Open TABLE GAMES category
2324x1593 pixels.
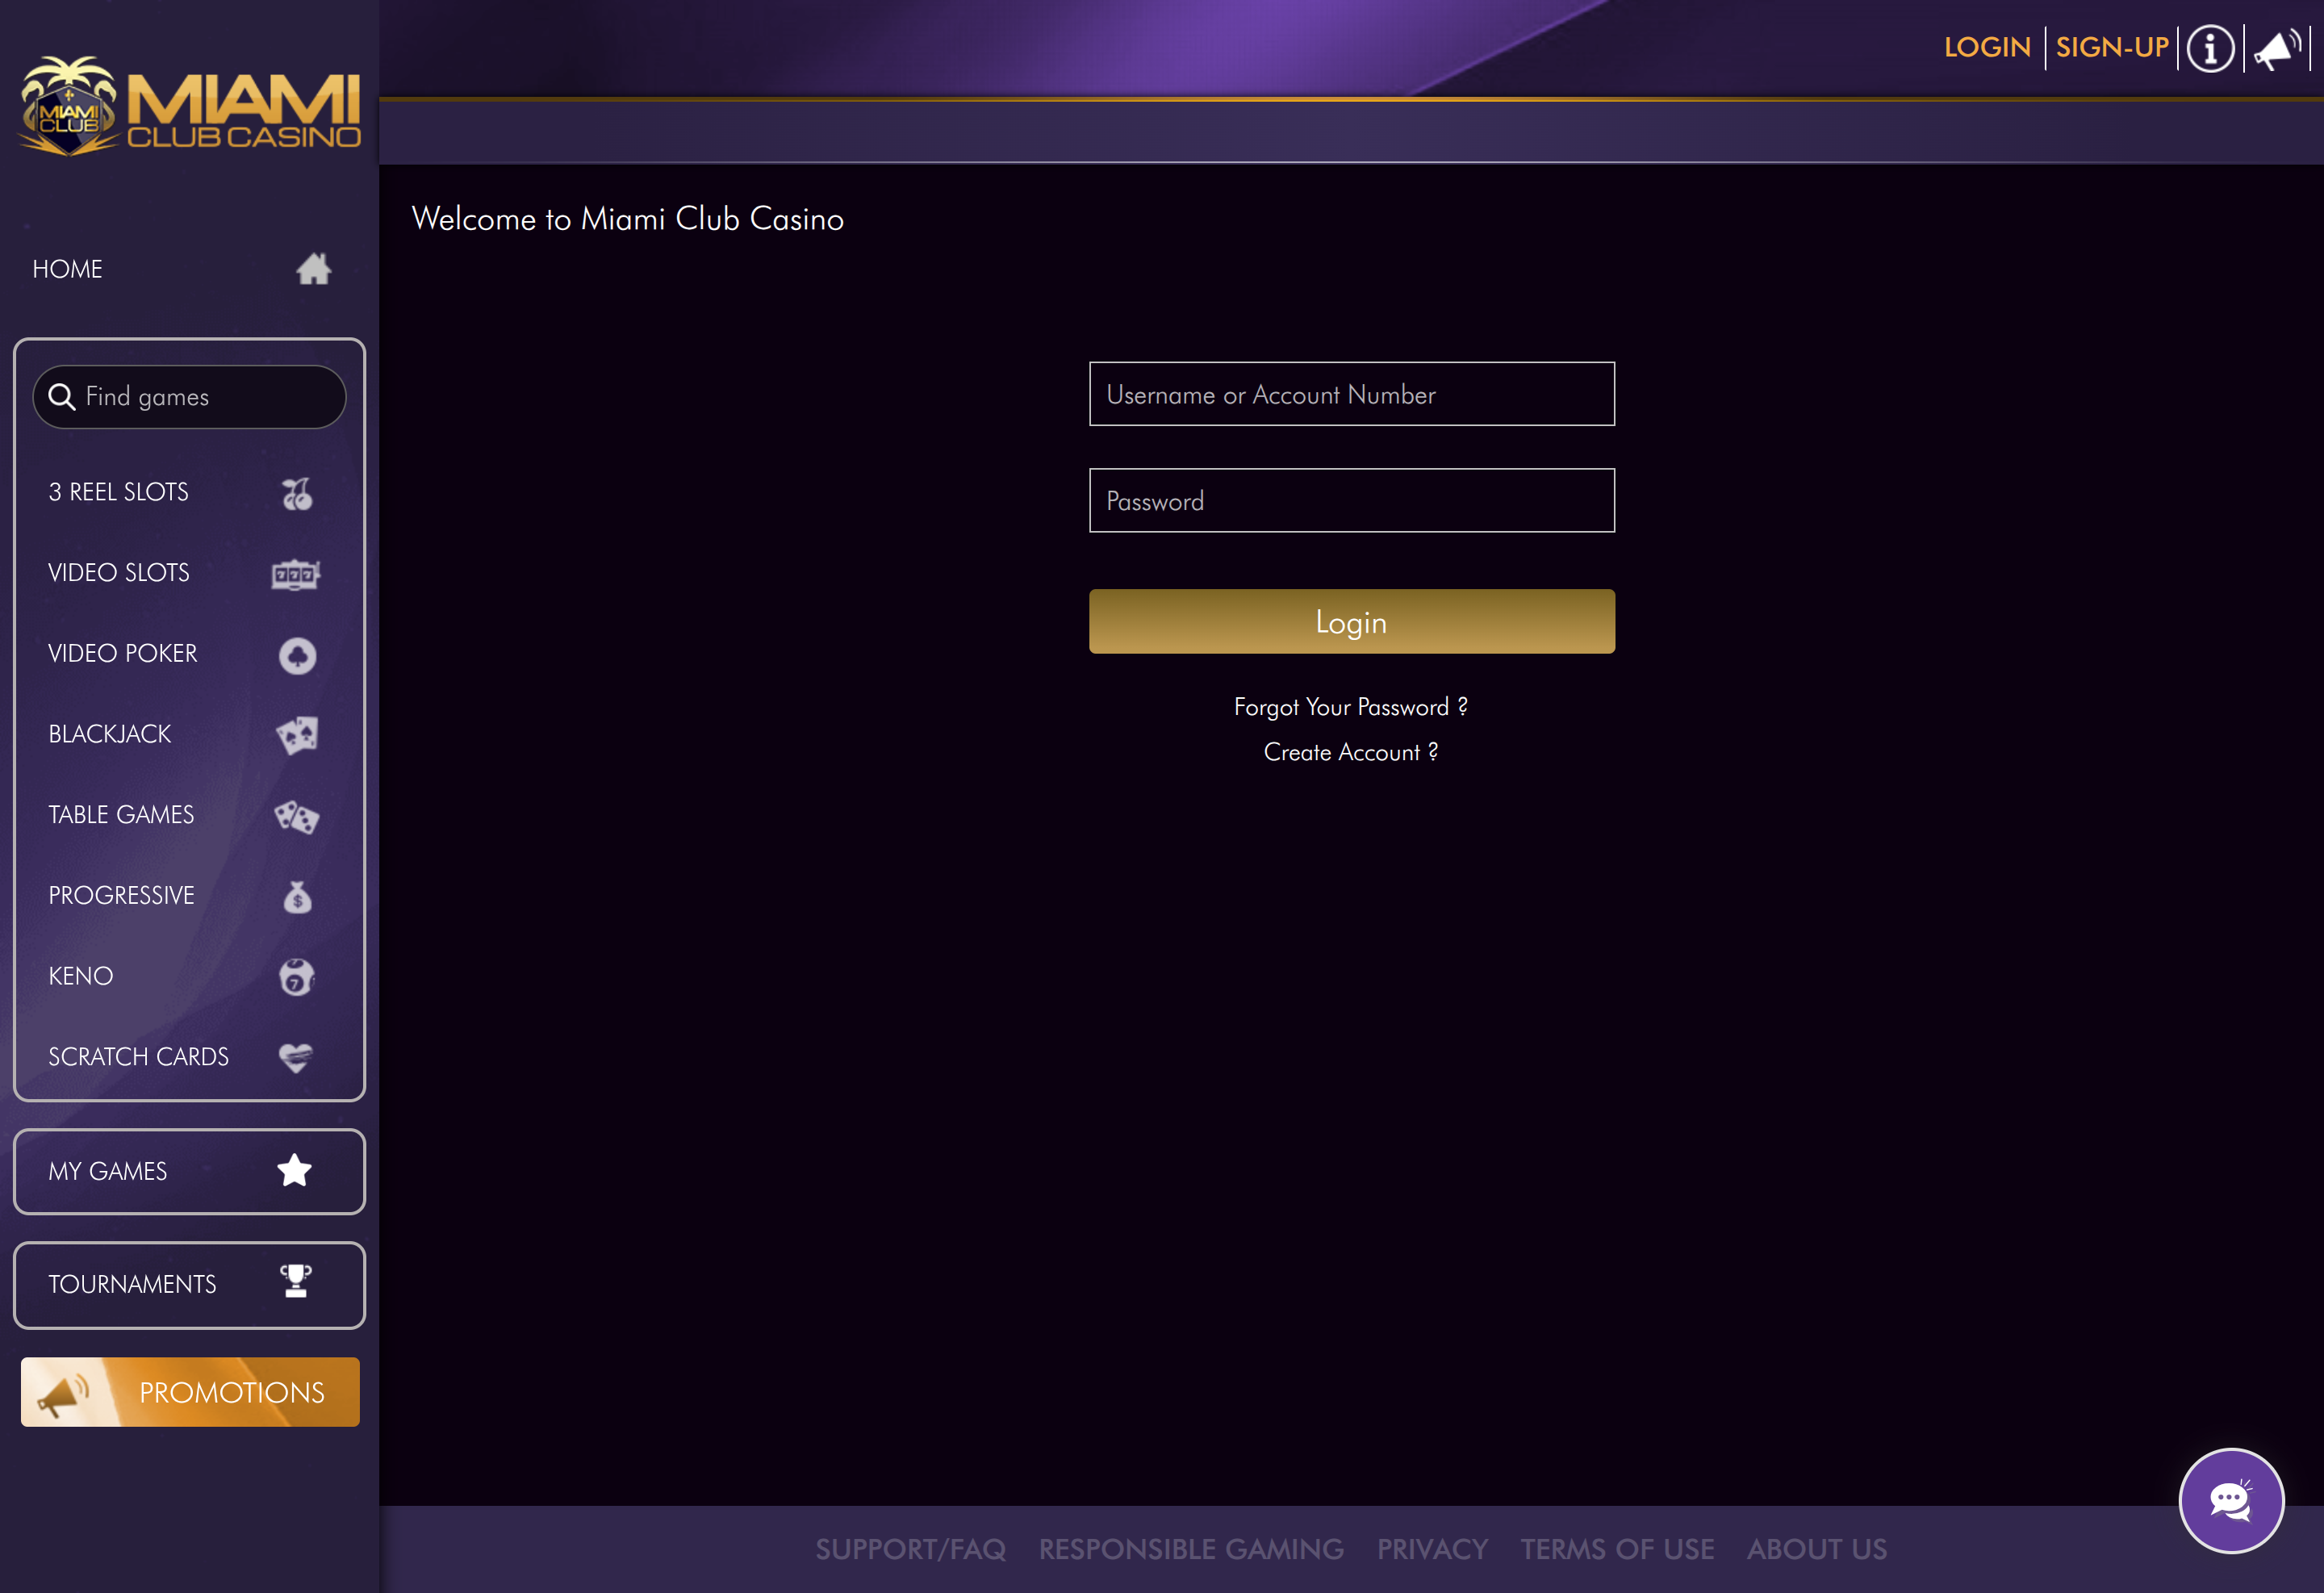121,815
